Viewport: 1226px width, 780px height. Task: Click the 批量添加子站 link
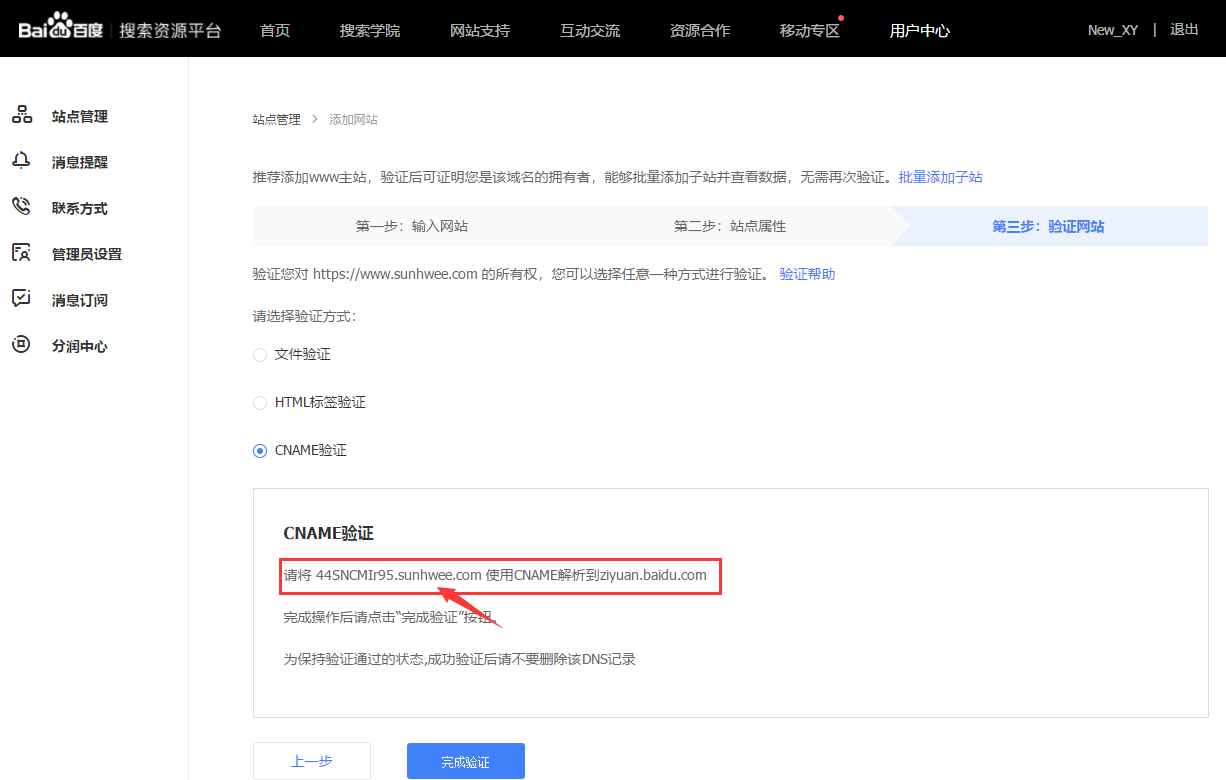pos(940,177)
